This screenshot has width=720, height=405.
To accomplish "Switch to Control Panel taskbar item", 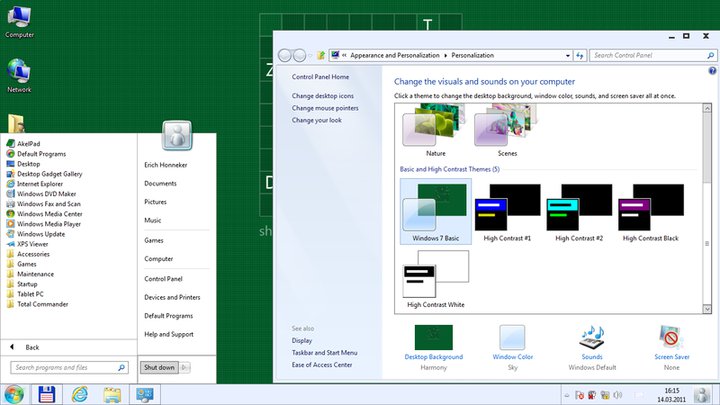I will tap(145, 394).
